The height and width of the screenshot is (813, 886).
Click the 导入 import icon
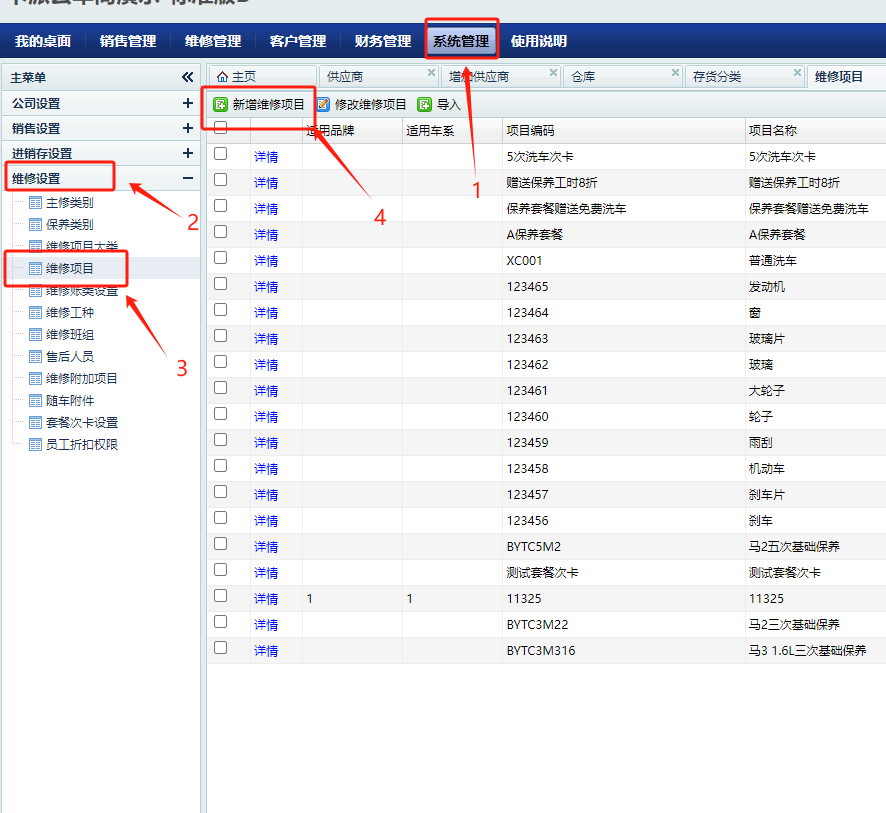pyautogui.click(x=425, y=104)
